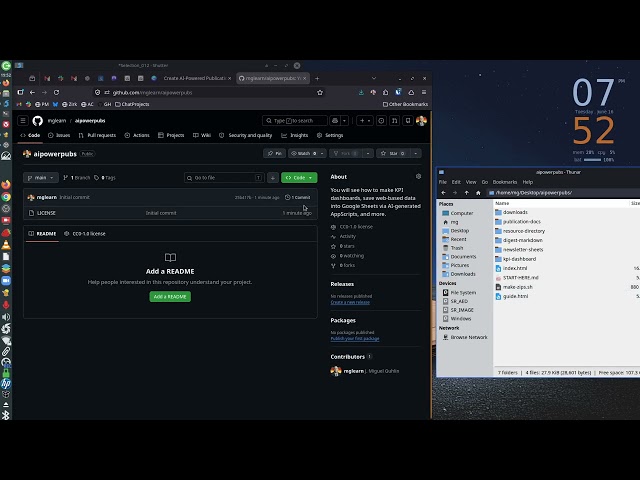Pin the aipowerpubs repository
Viewport: 640px width, 480px height.
[x=274, y=153]
